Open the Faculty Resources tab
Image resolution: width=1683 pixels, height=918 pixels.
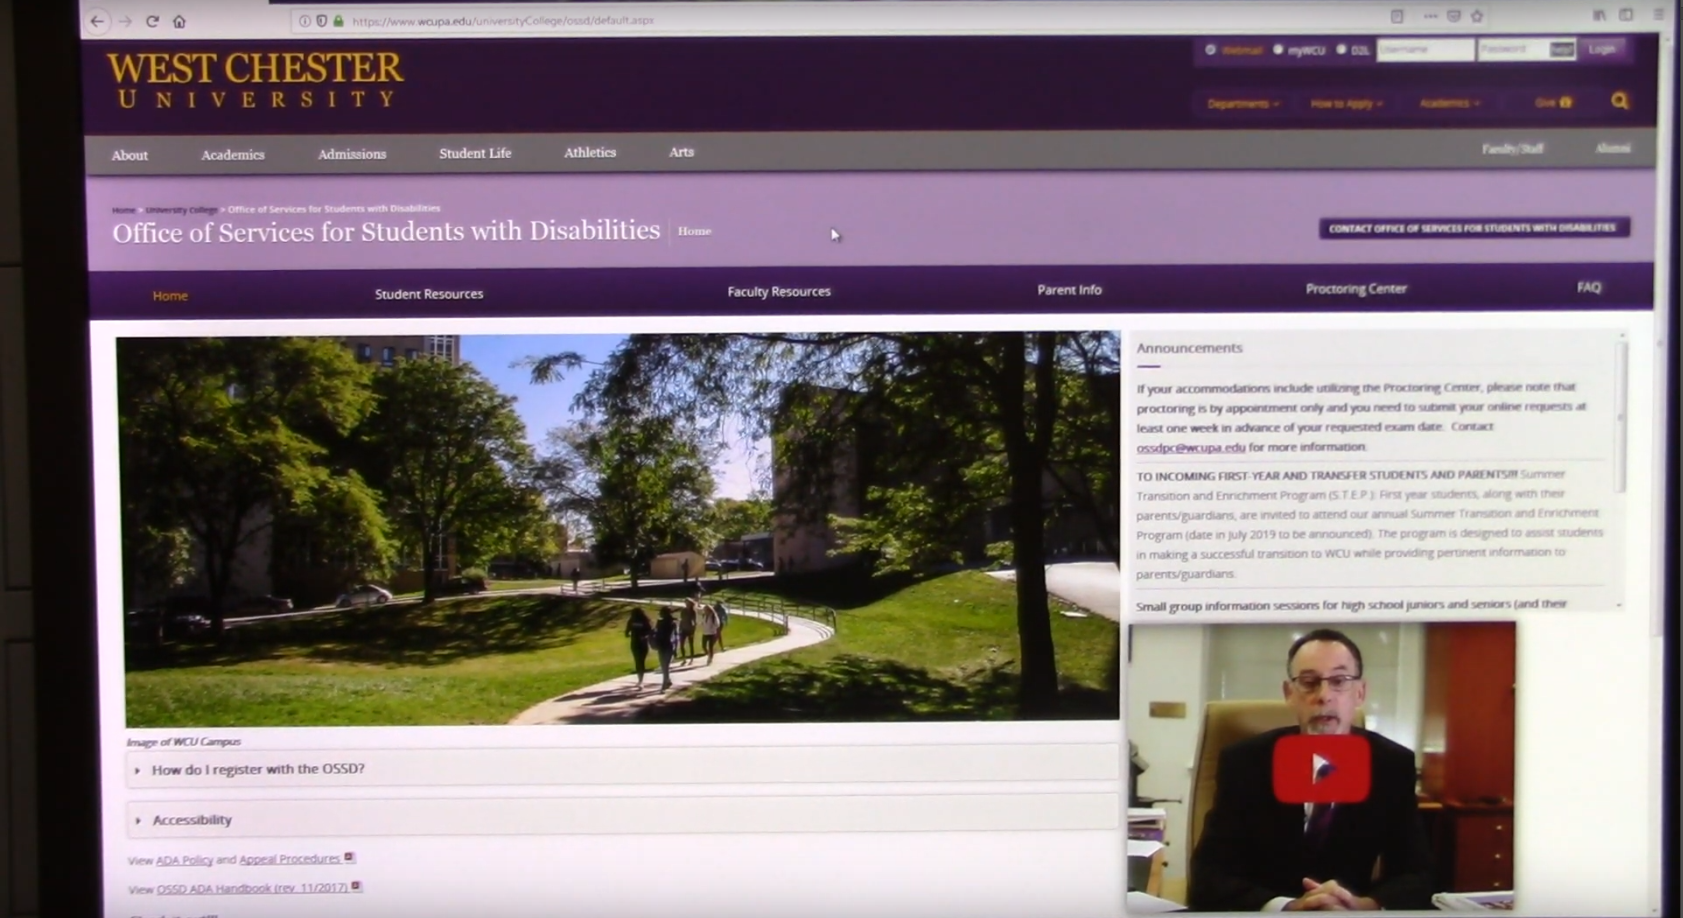(x=779, y=292)
